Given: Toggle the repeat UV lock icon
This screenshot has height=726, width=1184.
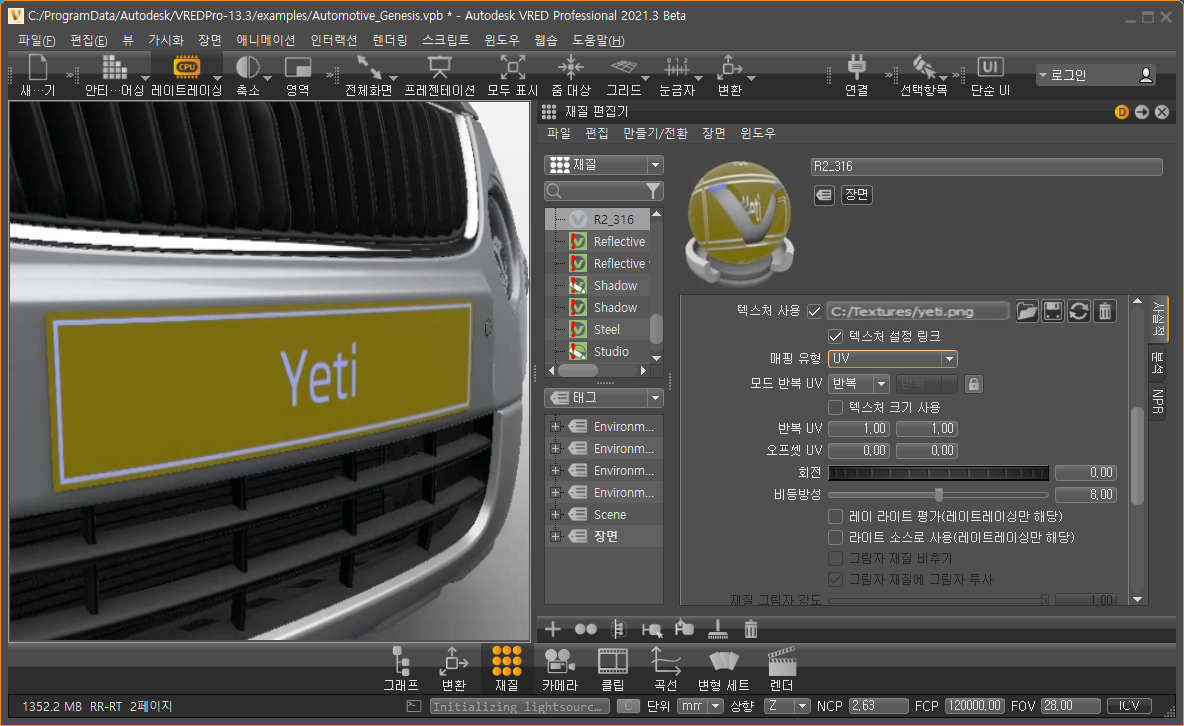Looking at the screenshot, I should click(974, 384).
